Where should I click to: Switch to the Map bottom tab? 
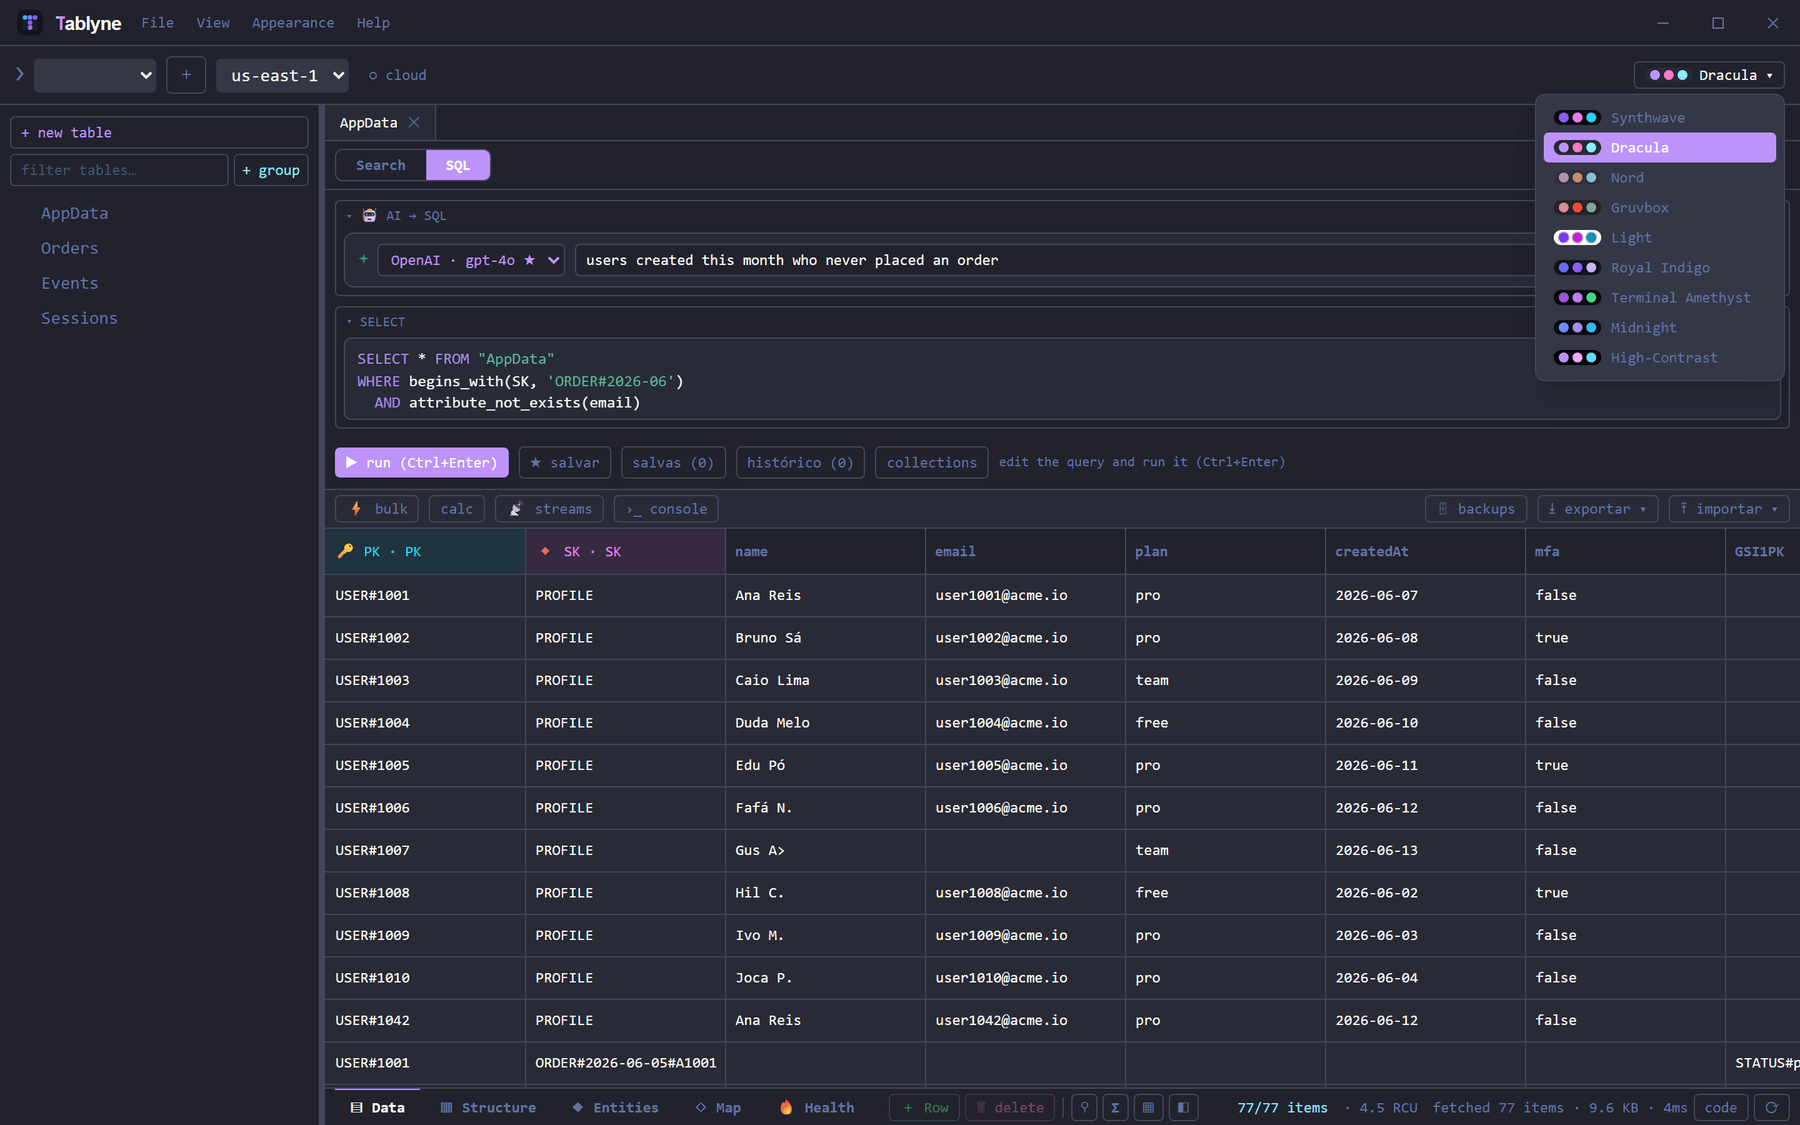coord(718,1107)
